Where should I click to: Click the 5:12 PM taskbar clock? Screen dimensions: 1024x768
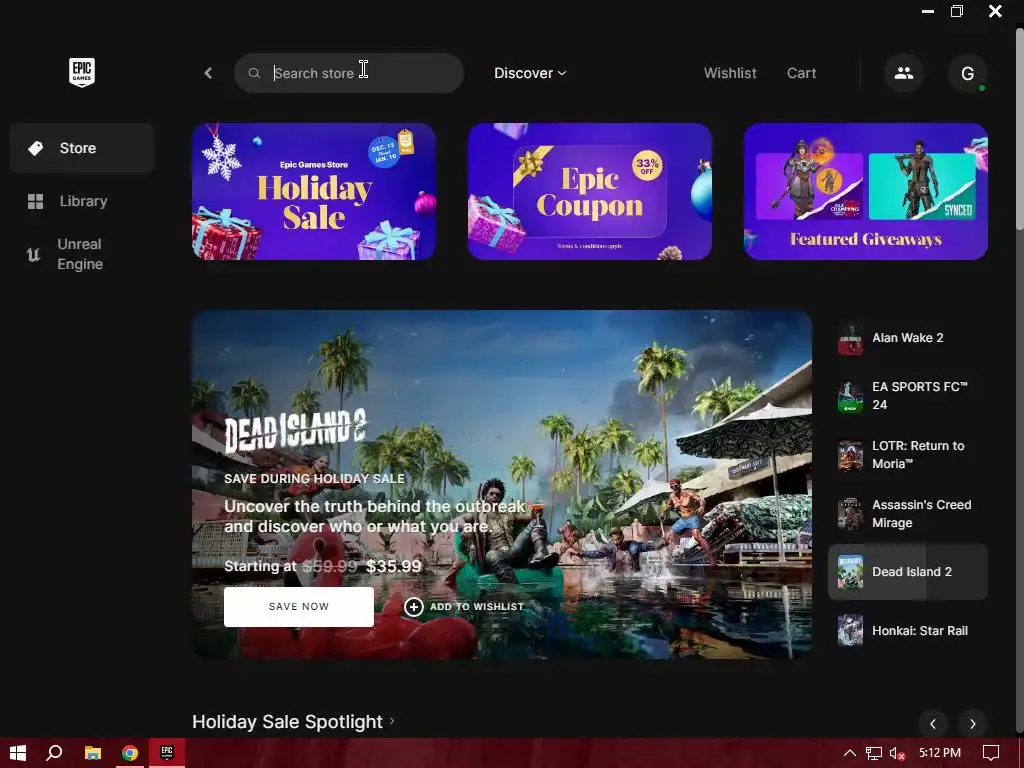[940, 753]
